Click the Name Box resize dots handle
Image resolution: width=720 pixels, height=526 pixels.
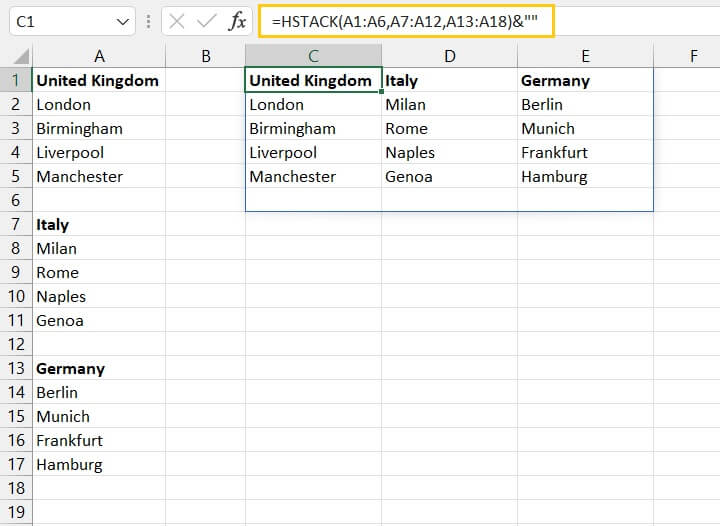tap(150, 20)
